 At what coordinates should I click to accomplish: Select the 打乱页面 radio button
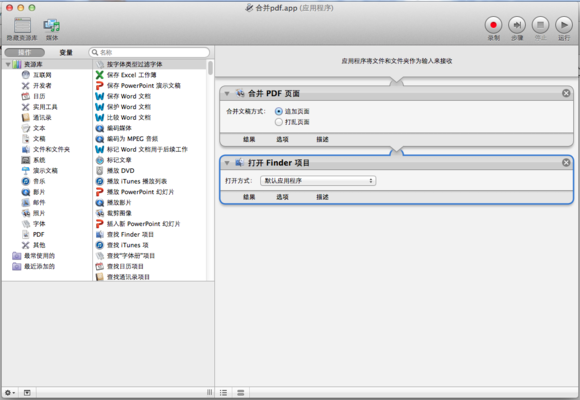pyautogui.click(x=279, y=122)
